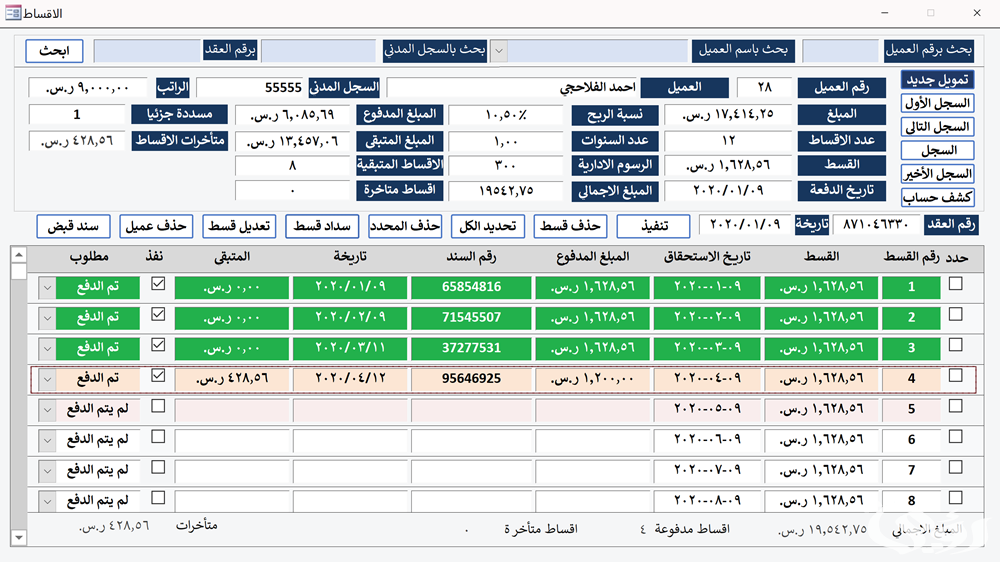Click receipt number 95646925 cell
1000x562 pixels.
point(471,380)
